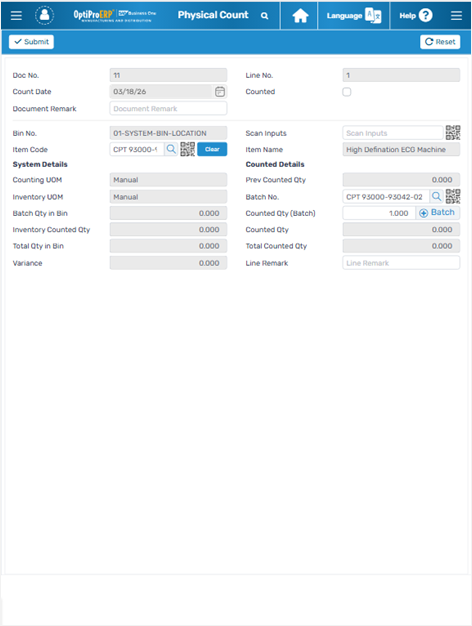Click the Reset button
The height and width of the screenshot is (626, 472).
tap(440, 42)
